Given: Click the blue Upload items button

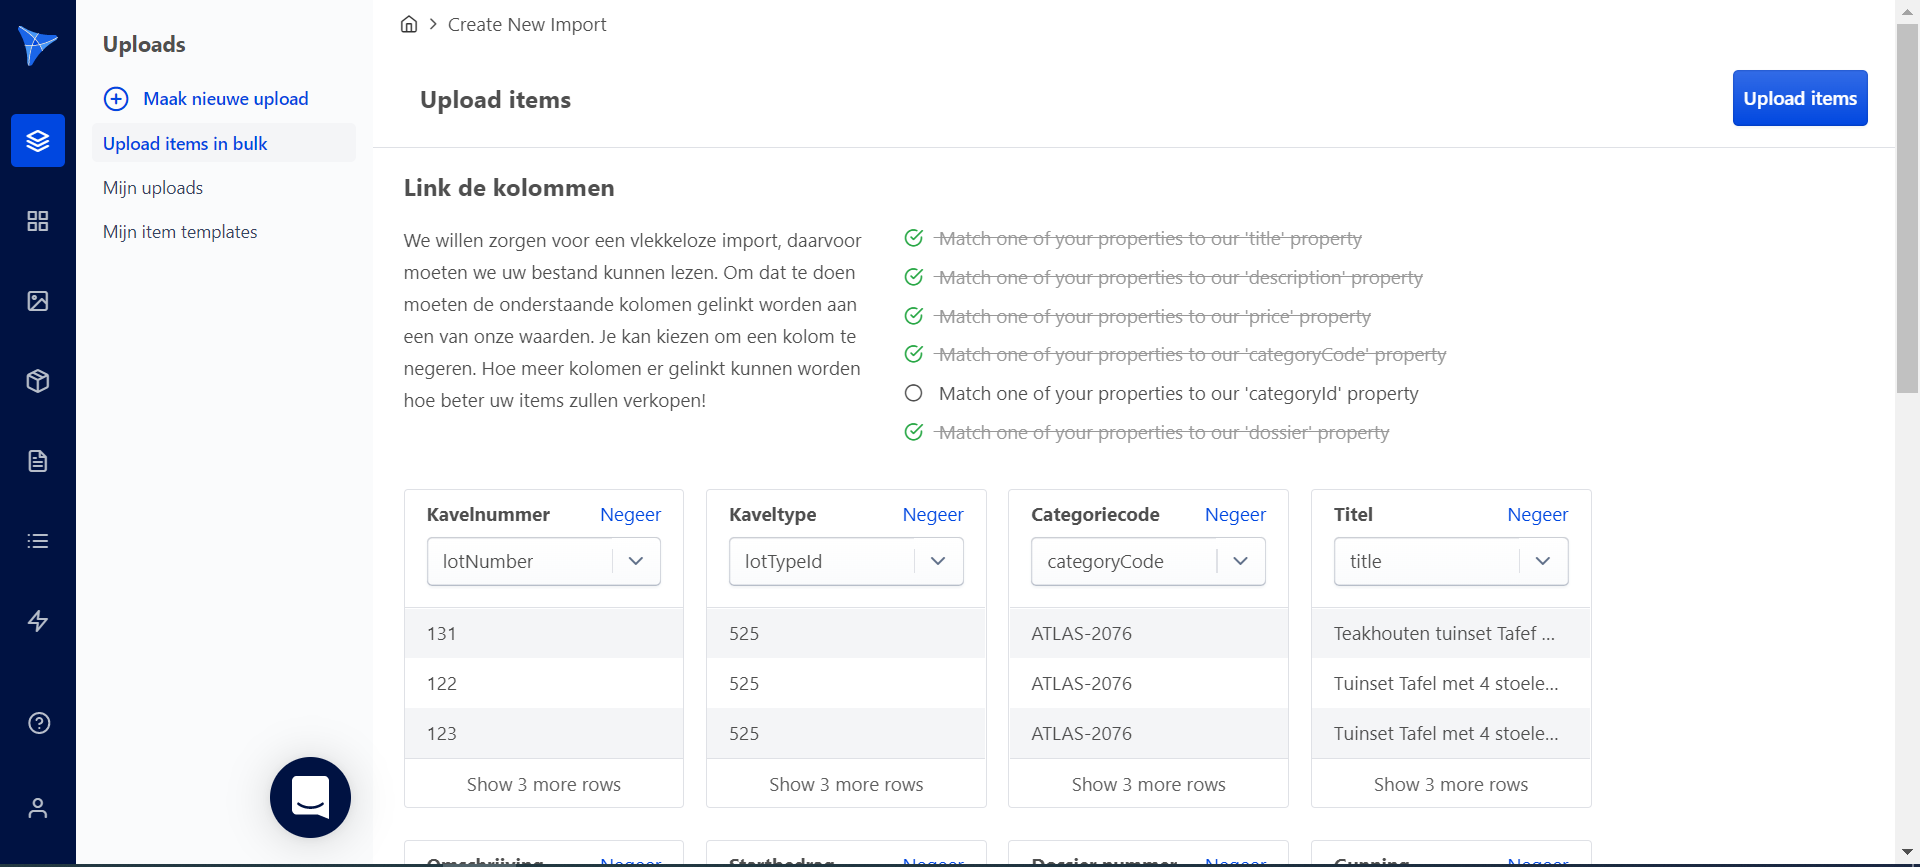Looking at the screenshot, I should [x=1799, y=98].
